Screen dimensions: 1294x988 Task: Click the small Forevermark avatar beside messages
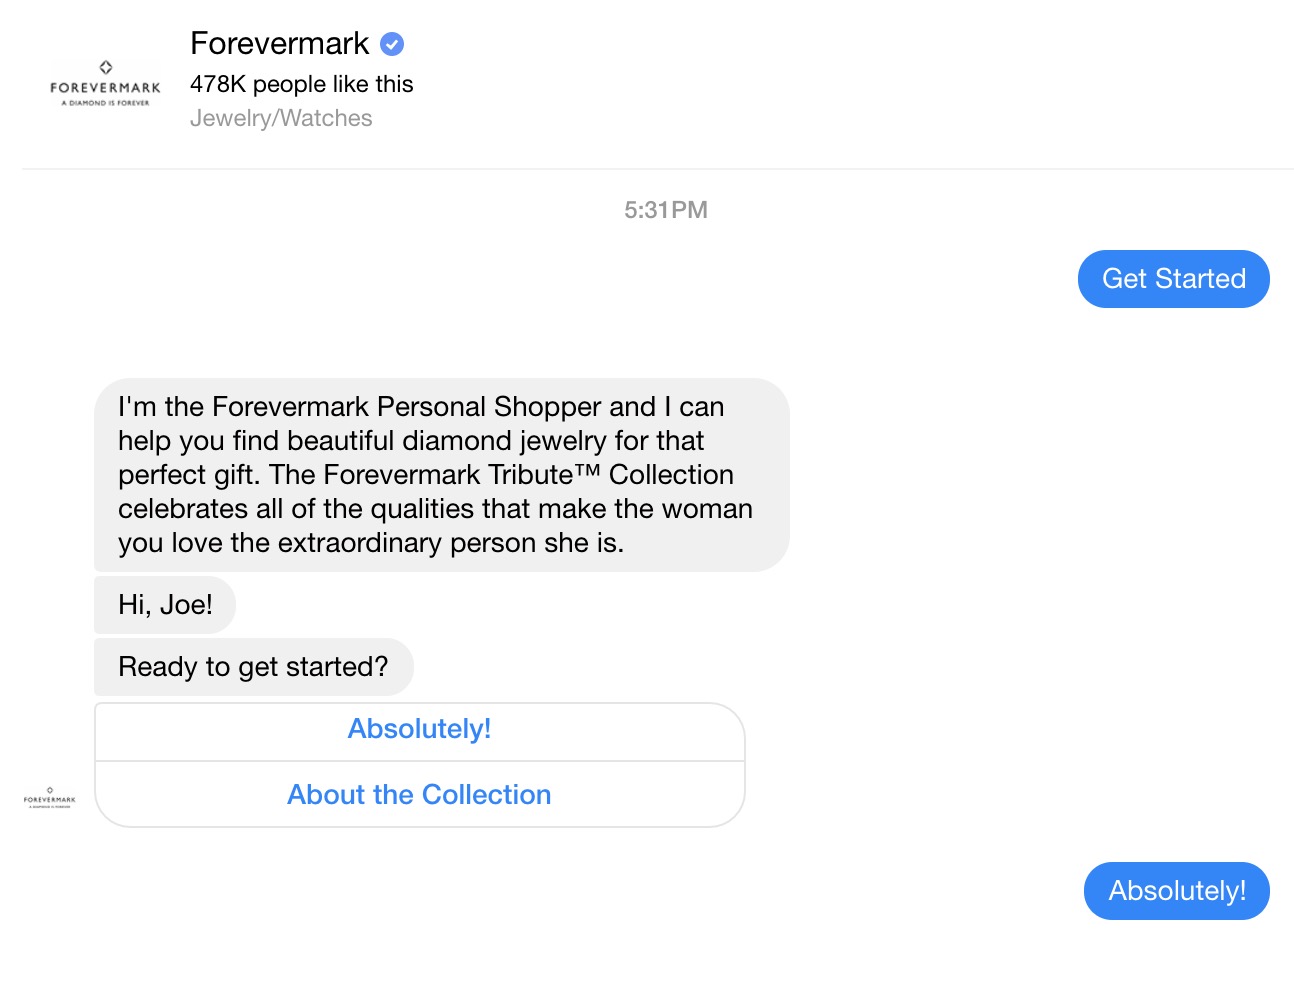(x=50, y=798)
